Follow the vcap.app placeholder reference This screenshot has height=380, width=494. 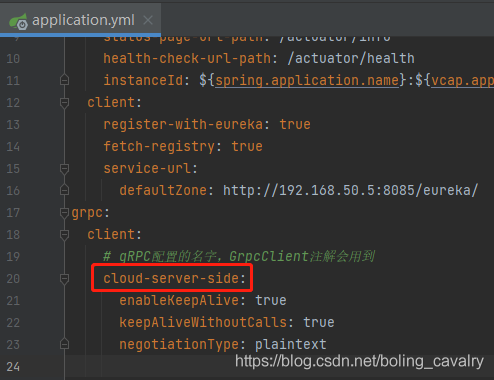462,80
